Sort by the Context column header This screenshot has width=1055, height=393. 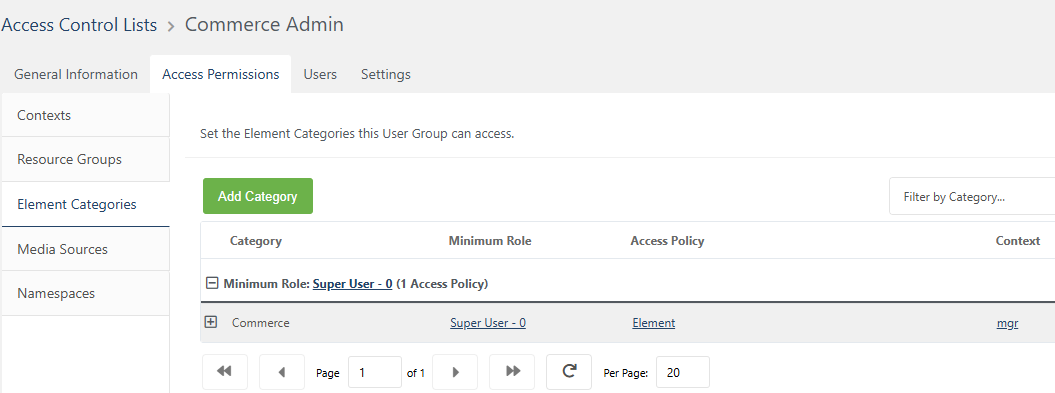1018,241
